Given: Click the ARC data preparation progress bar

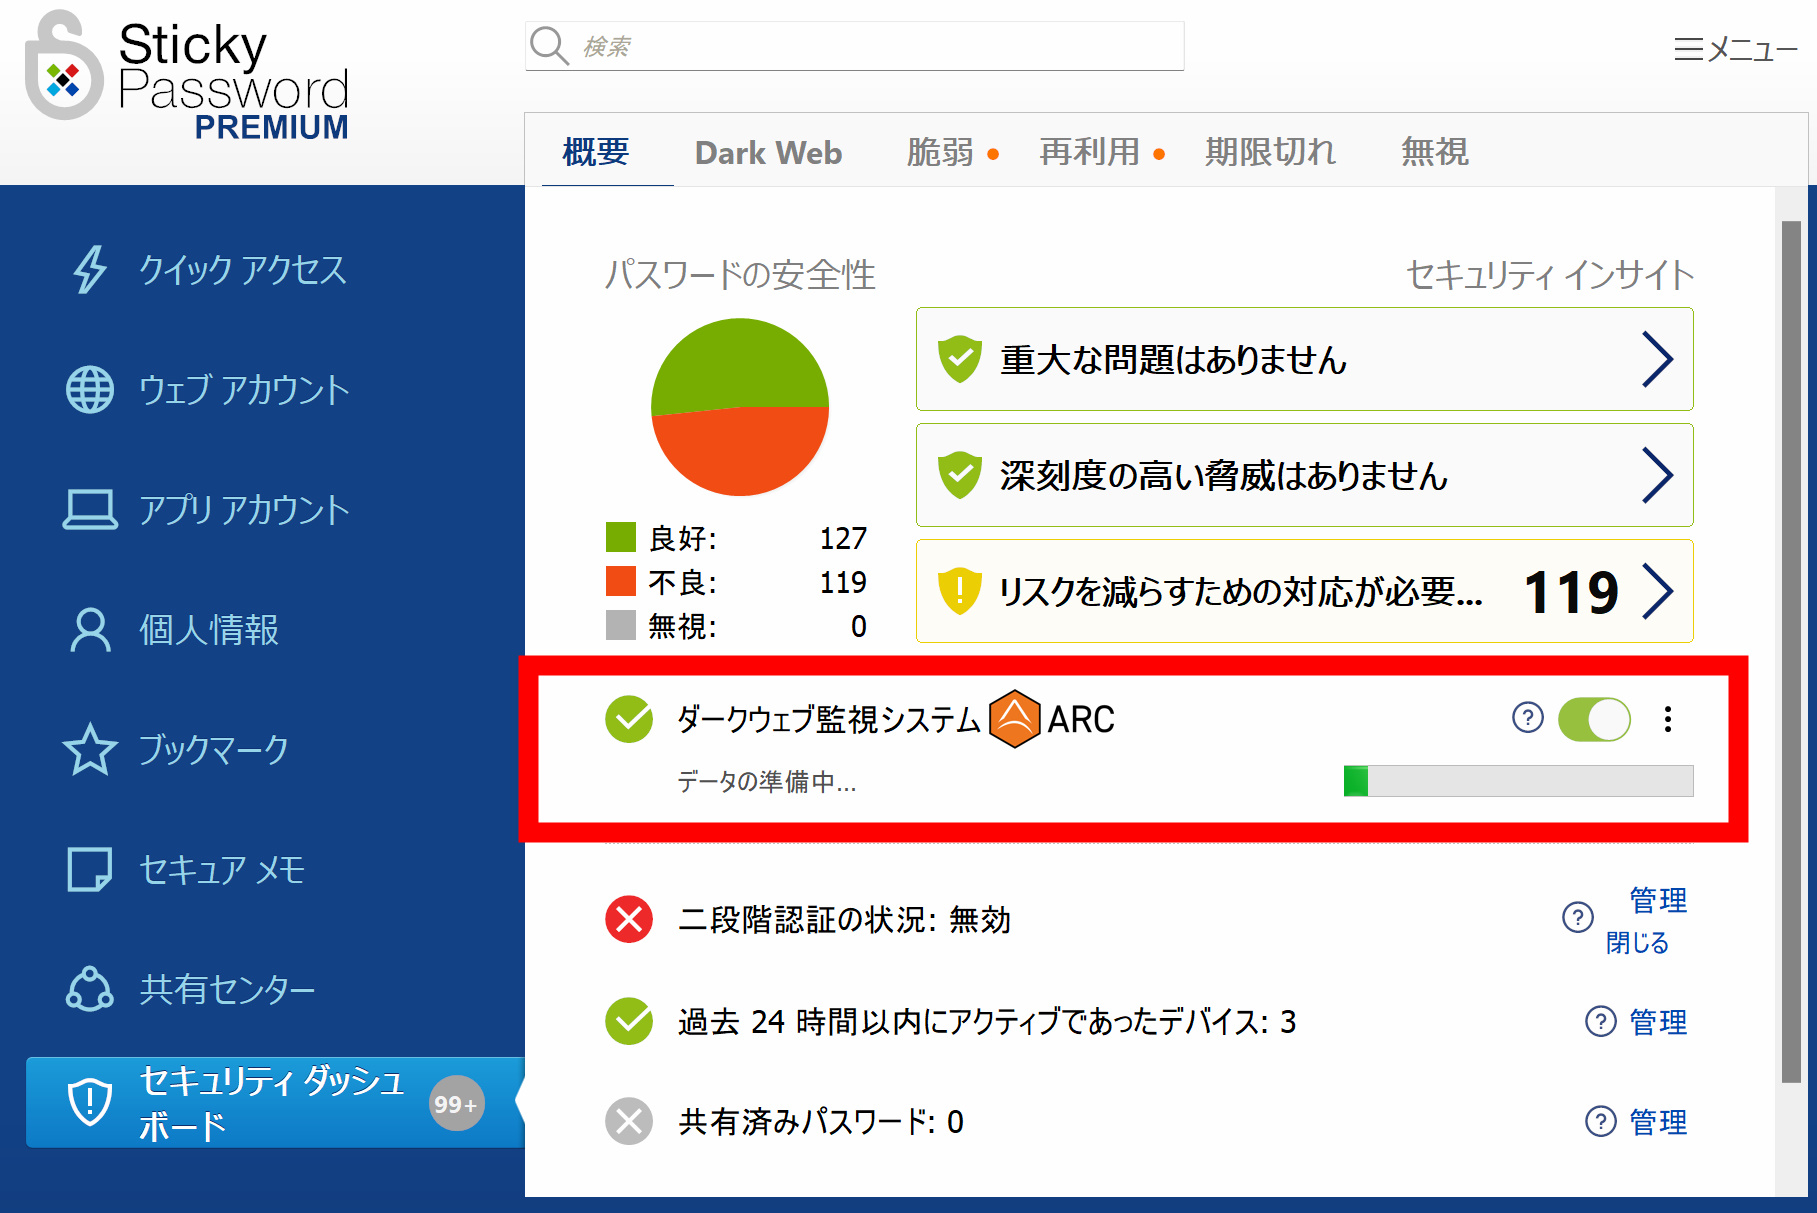Looking at the screenshot, I should click(1518, 781).
